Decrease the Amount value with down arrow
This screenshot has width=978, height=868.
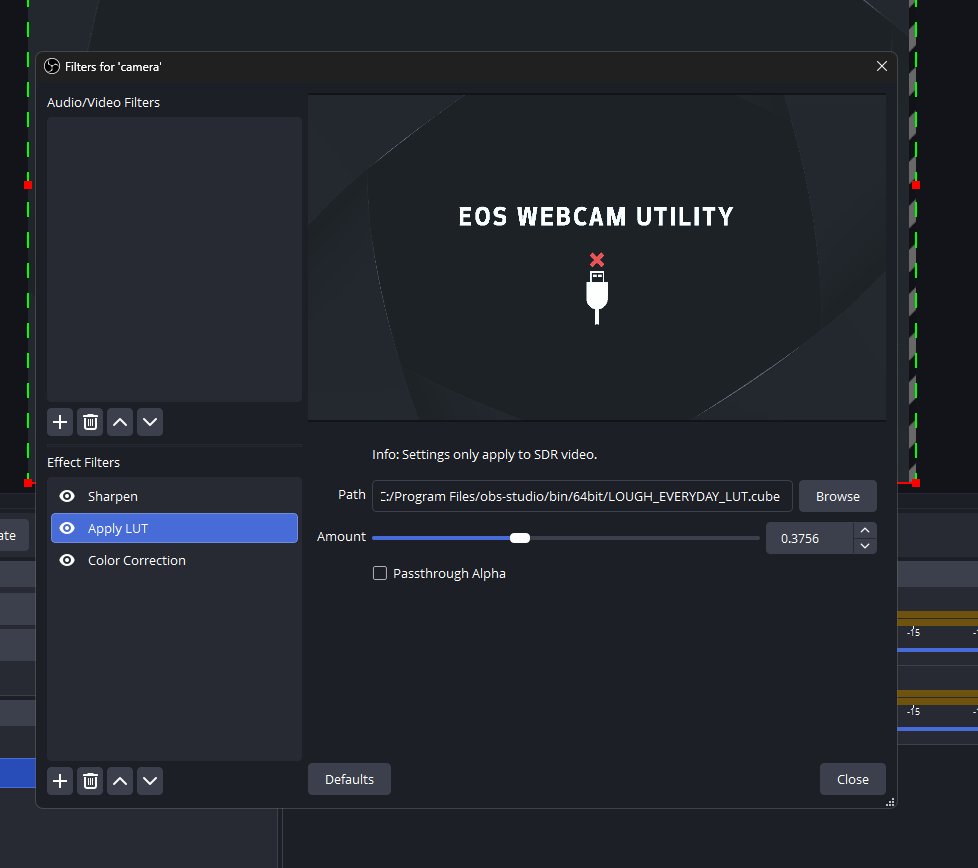coord(865,546)
